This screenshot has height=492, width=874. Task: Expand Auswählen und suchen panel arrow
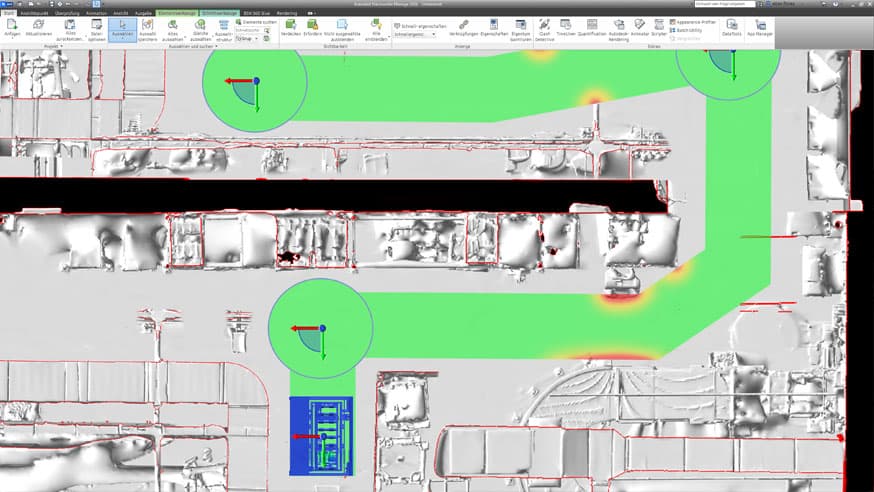tap(216, 46)
